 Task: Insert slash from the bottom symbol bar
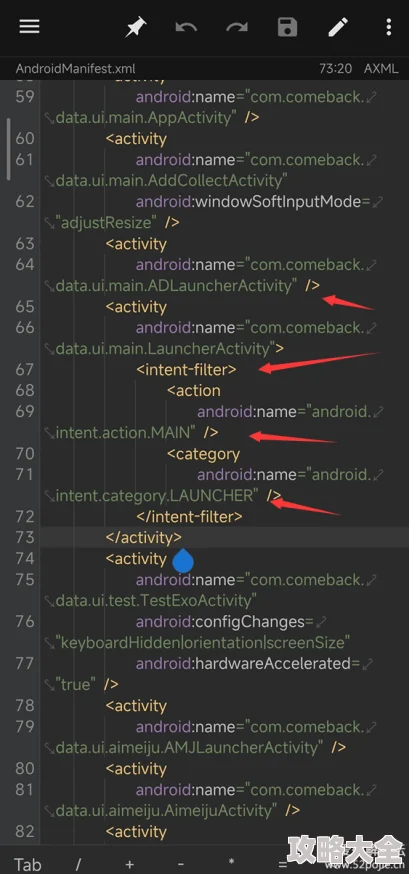click(x=79, y=865)
